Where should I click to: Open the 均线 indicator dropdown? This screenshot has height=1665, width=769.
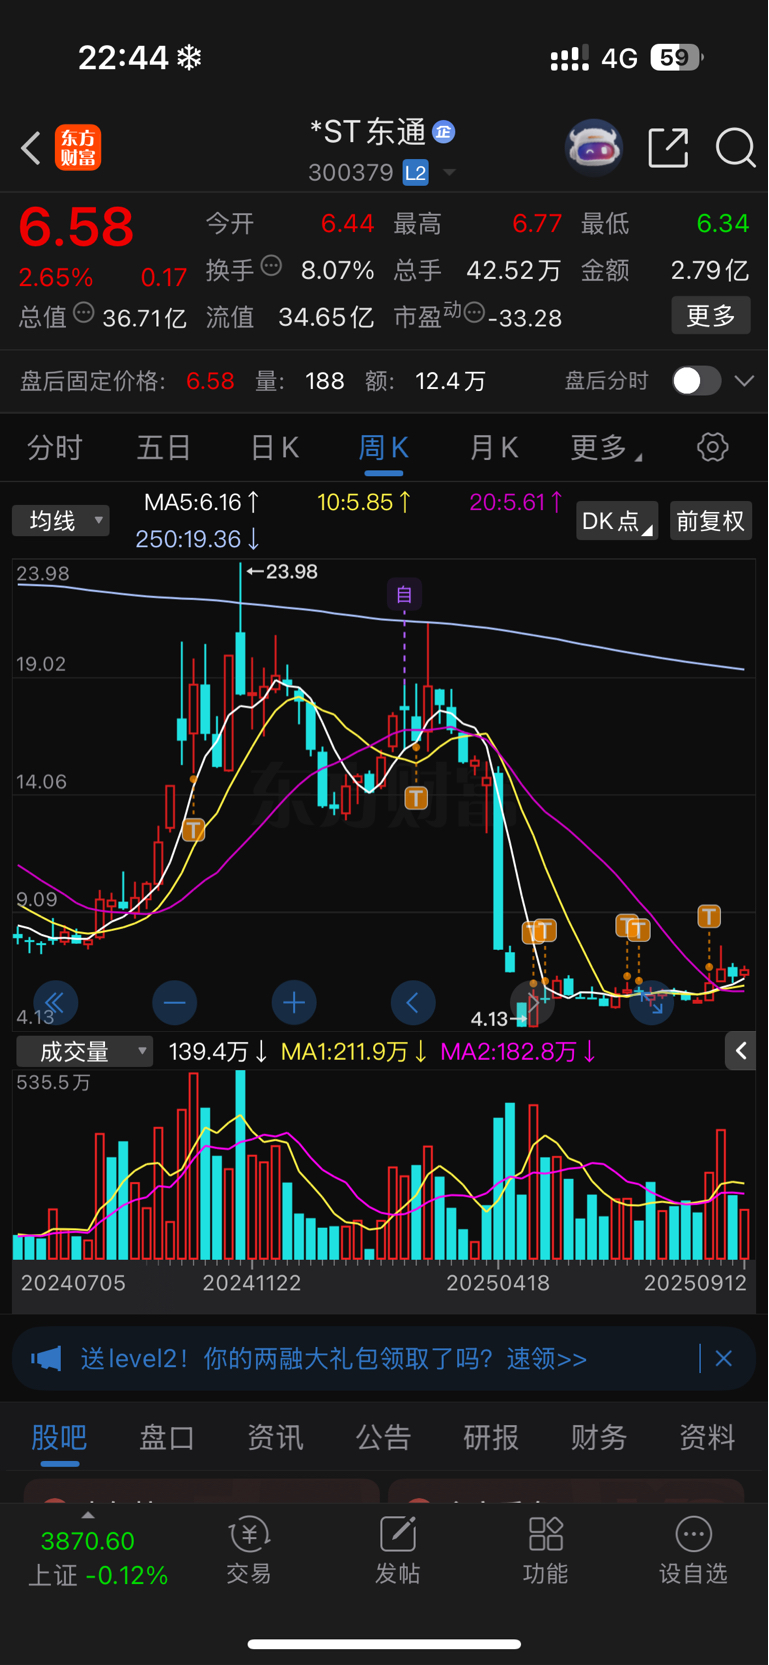(x=61, y=520)
